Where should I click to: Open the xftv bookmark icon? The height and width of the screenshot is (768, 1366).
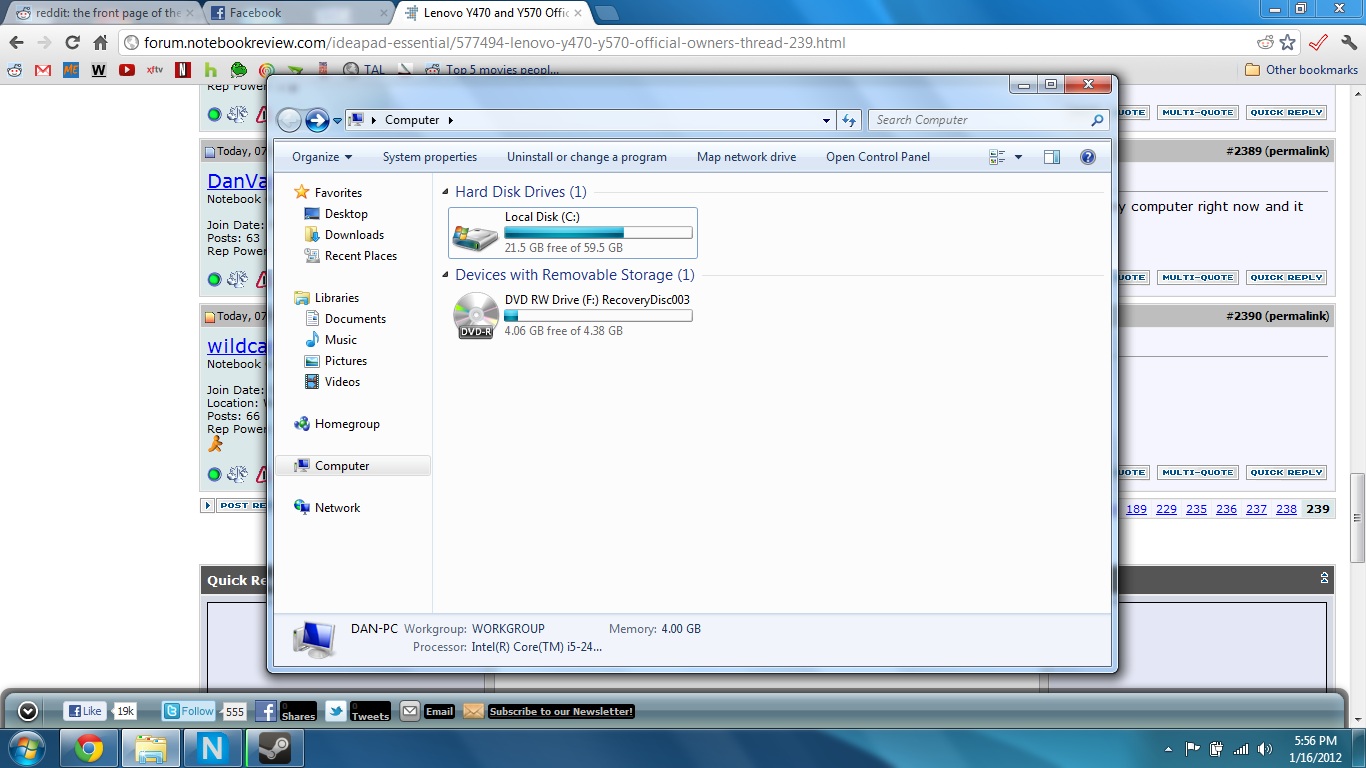click(x=155, y=70)
